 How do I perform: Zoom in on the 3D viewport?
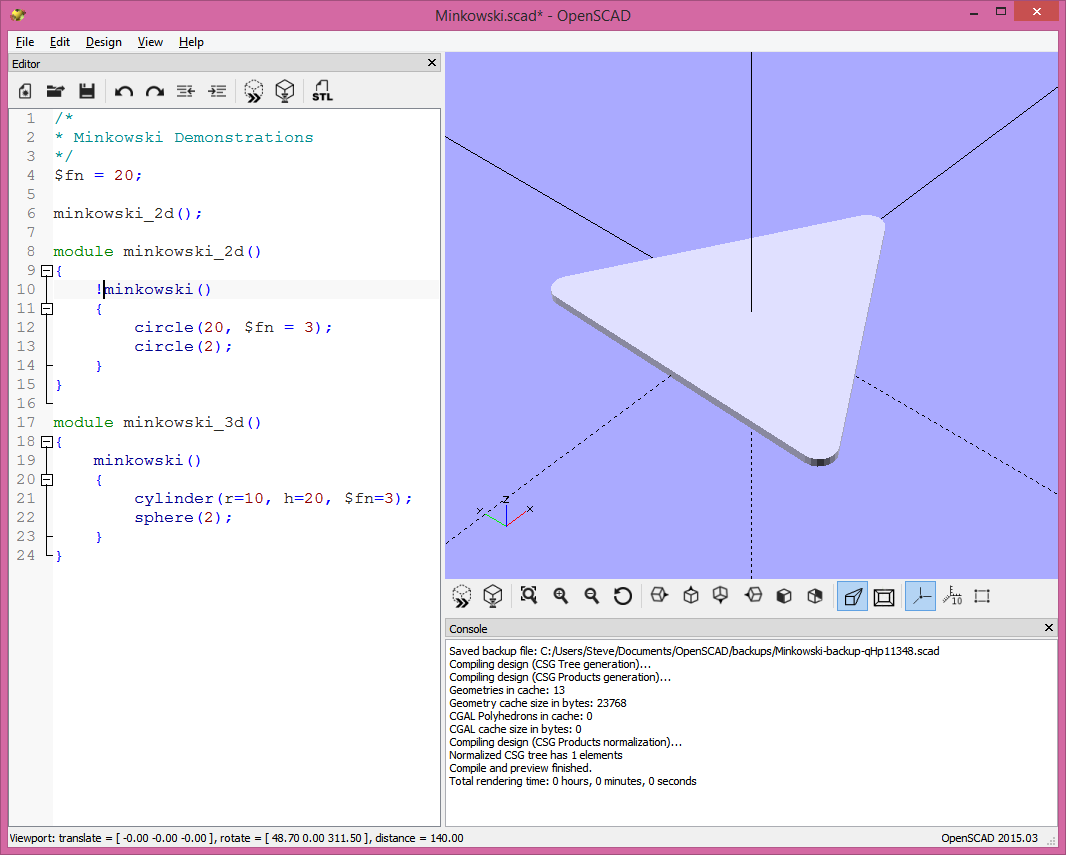point(560,595)
